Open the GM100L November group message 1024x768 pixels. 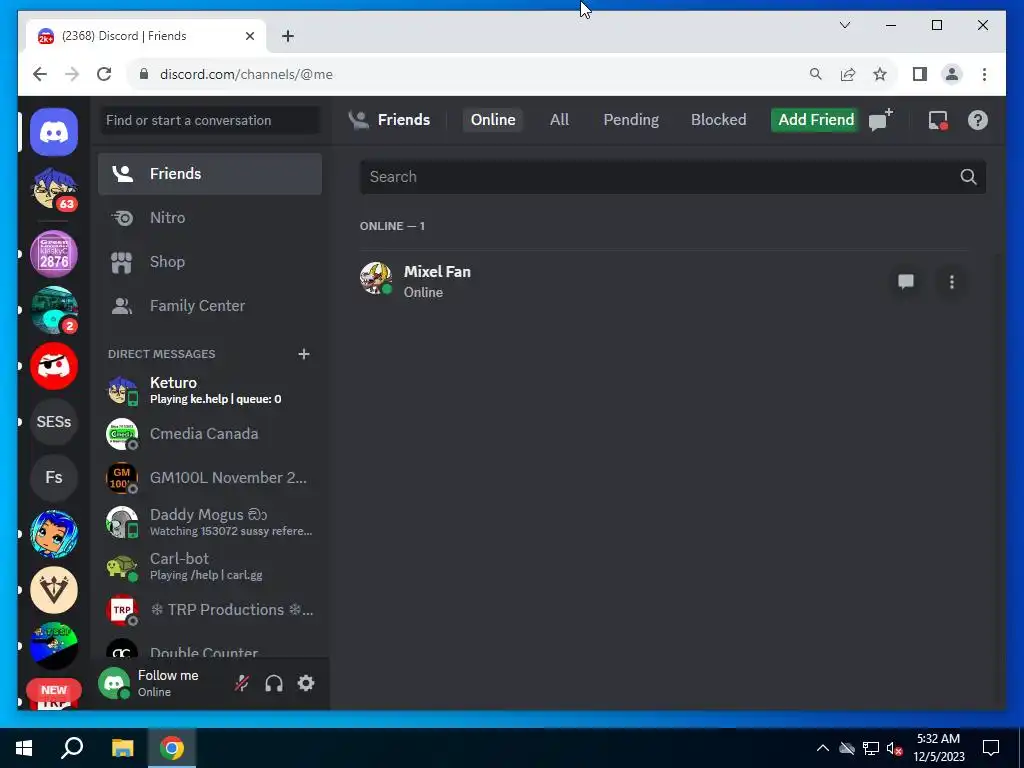210,478
